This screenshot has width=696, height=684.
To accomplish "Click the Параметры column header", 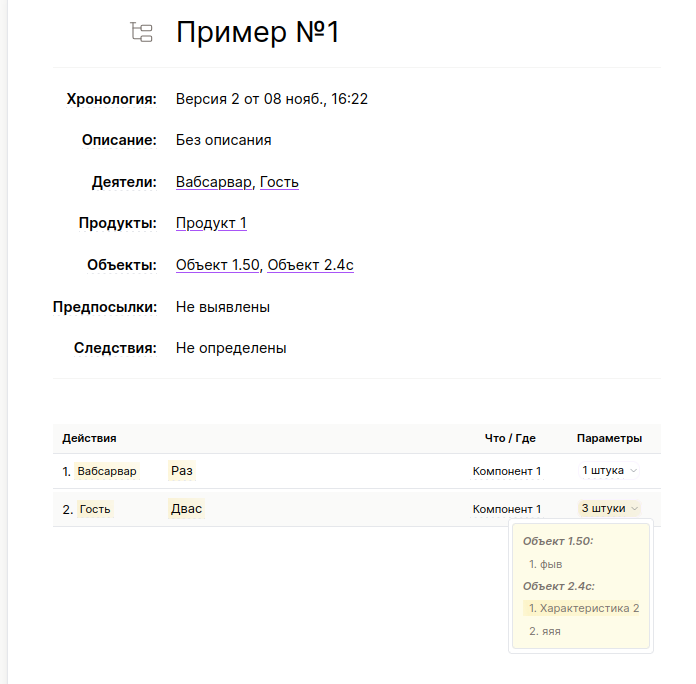I will point(609,438).
